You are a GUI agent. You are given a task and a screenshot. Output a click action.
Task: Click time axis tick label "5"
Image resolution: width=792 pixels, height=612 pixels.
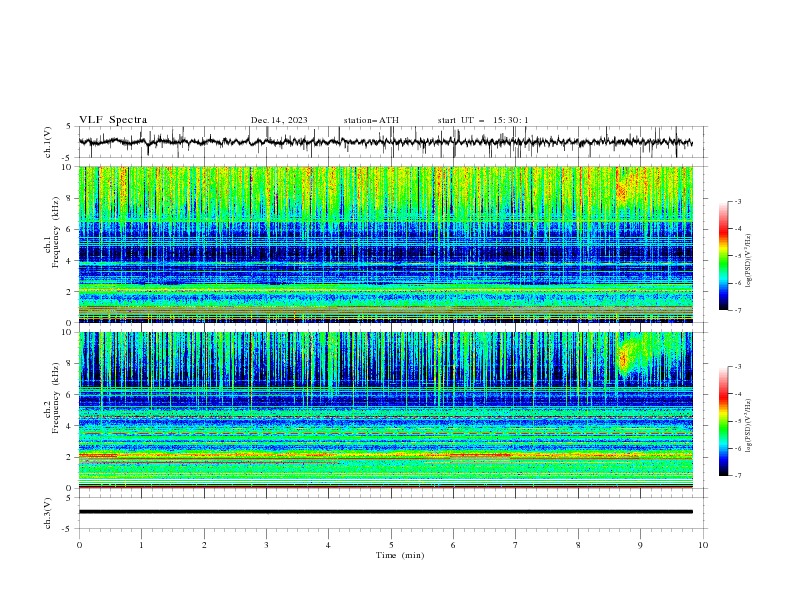point(391,545)
